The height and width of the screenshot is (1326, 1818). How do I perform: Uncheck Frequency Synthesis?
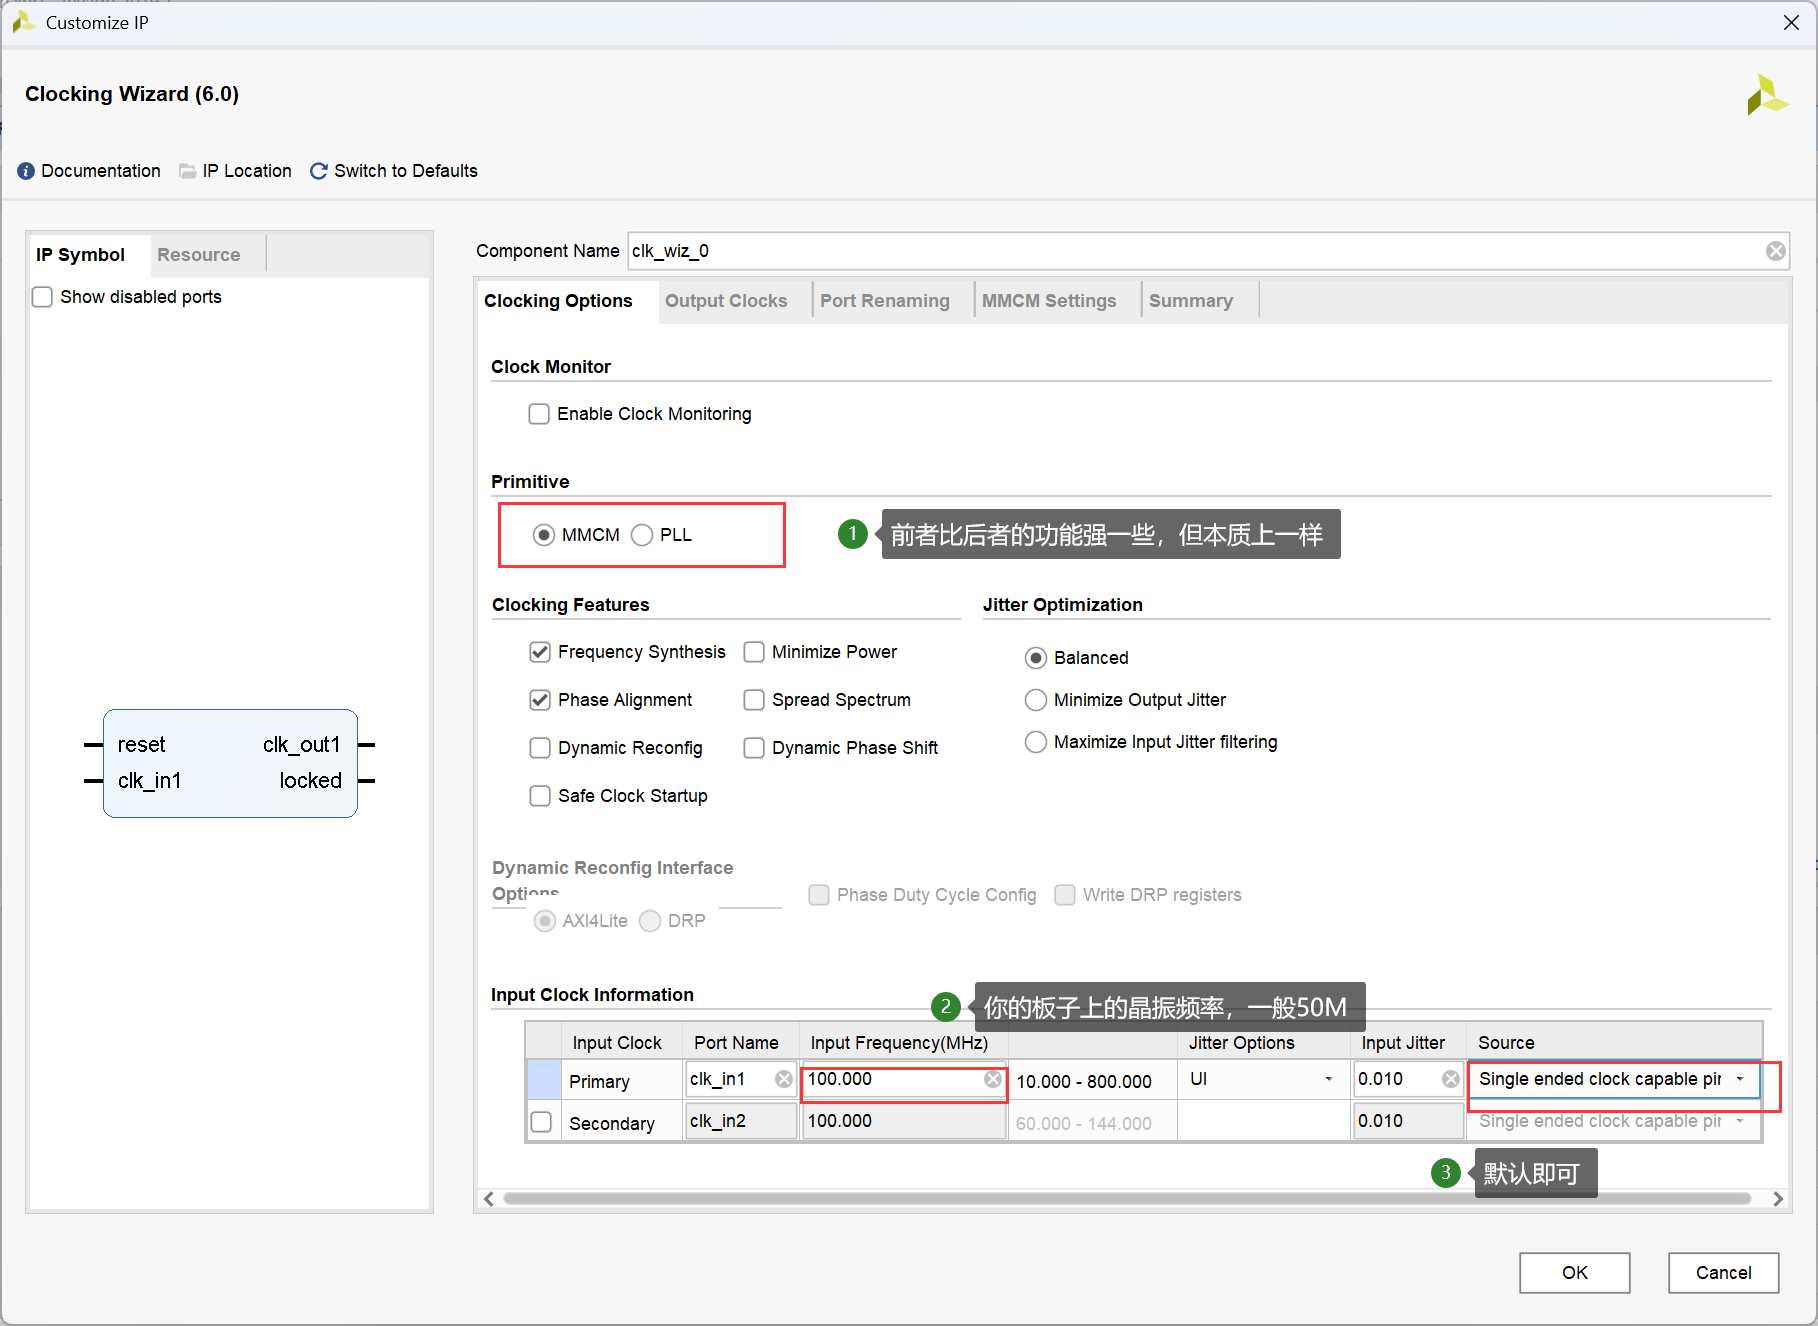[x=540, y=652]
